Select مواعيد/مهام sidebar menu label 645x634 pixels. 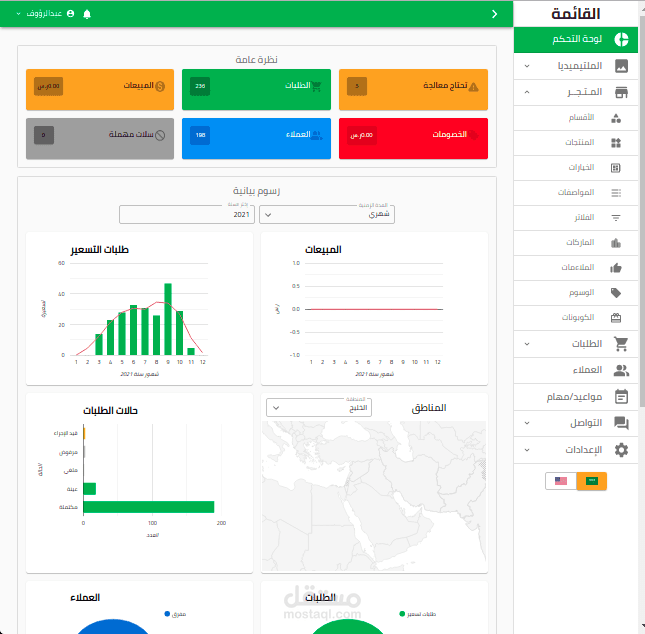click(x=574, y=397)
